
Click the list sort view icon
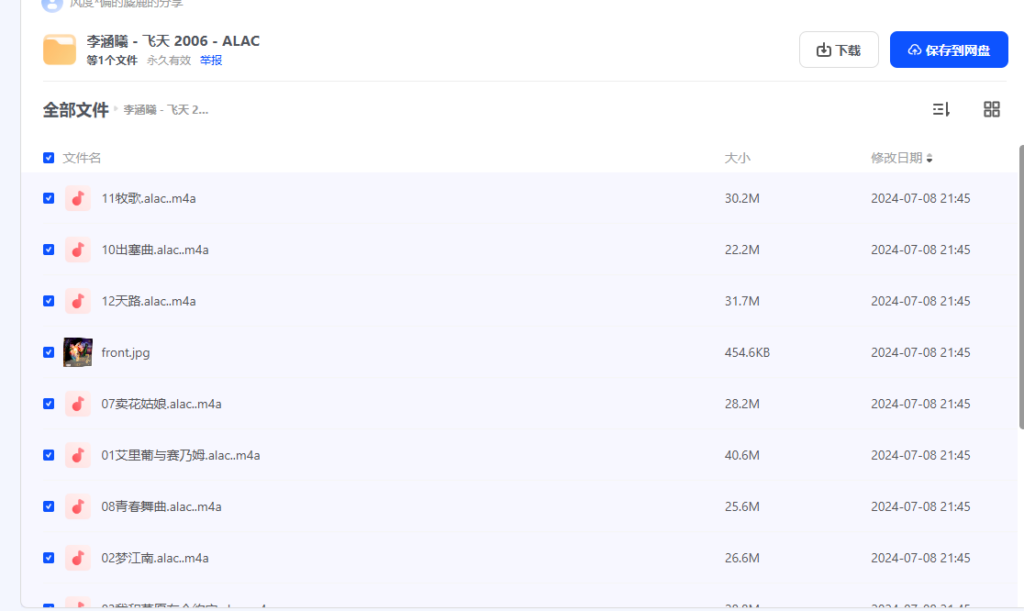[940, 110]
